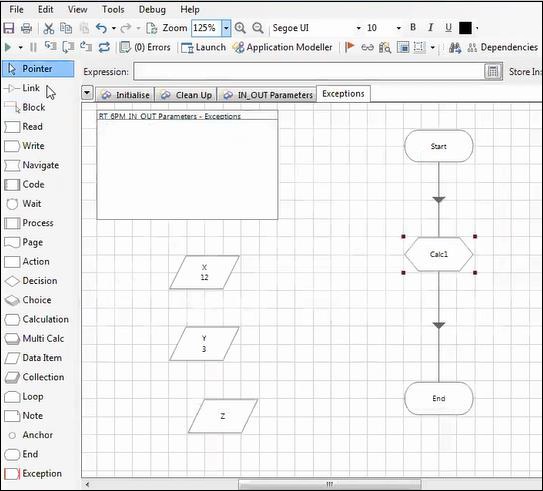Open the page list dropdown before Initialise
The height and width of the screenshot is (491, 543).
click(87, 93)
